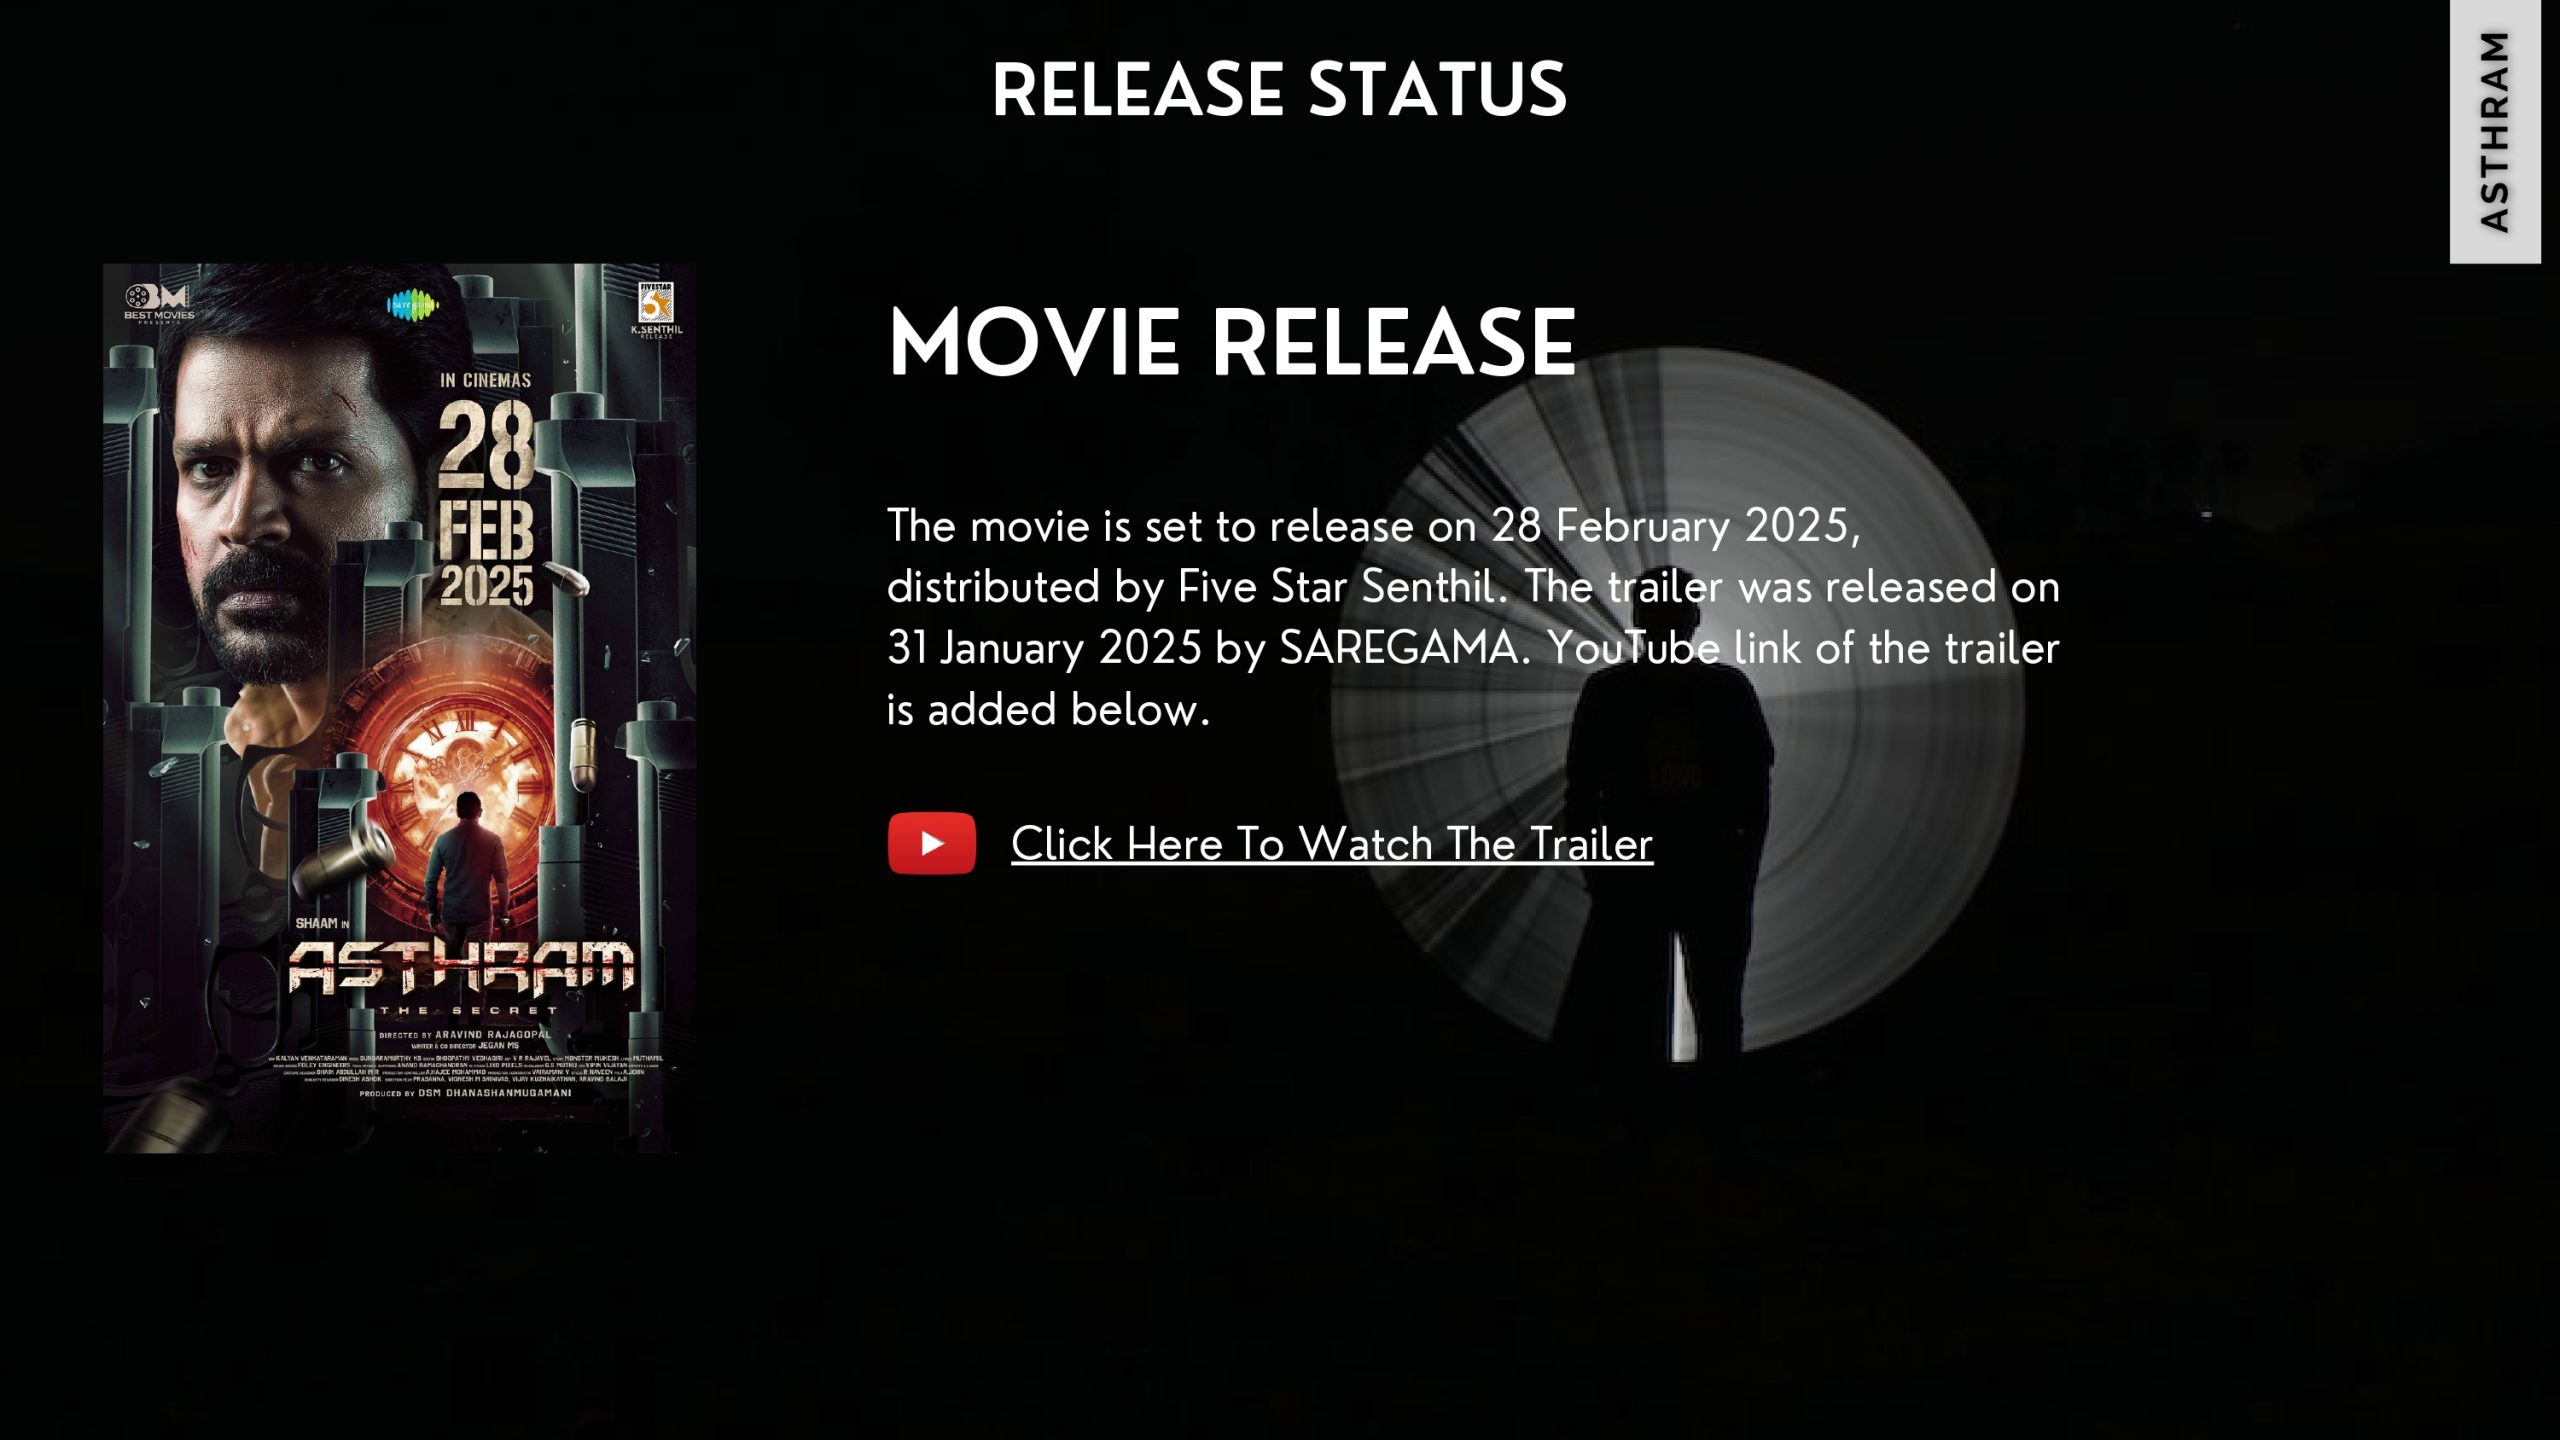Click the 28 FEB 2025 date on the poster
This screenshot has width=2560, height=1440.
click(x=487, y=504)
